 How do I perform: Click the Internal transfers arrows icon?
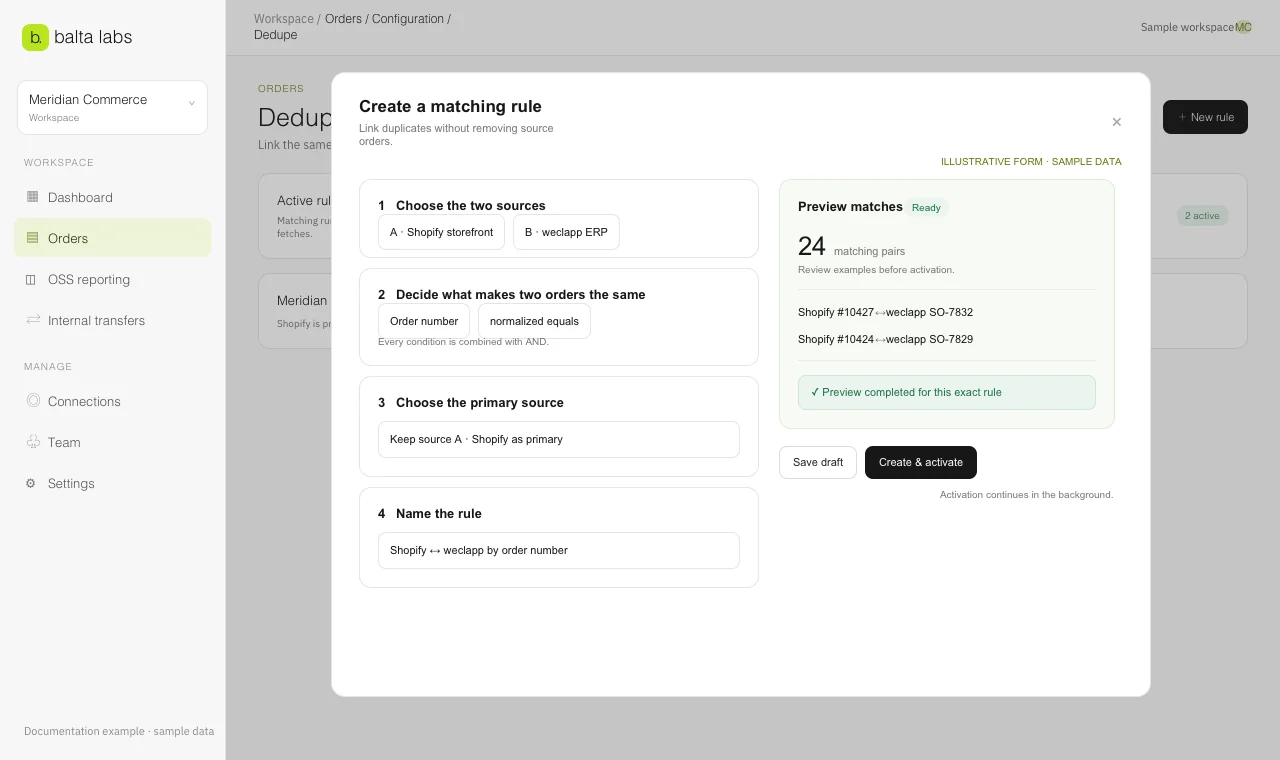point(32,320)
